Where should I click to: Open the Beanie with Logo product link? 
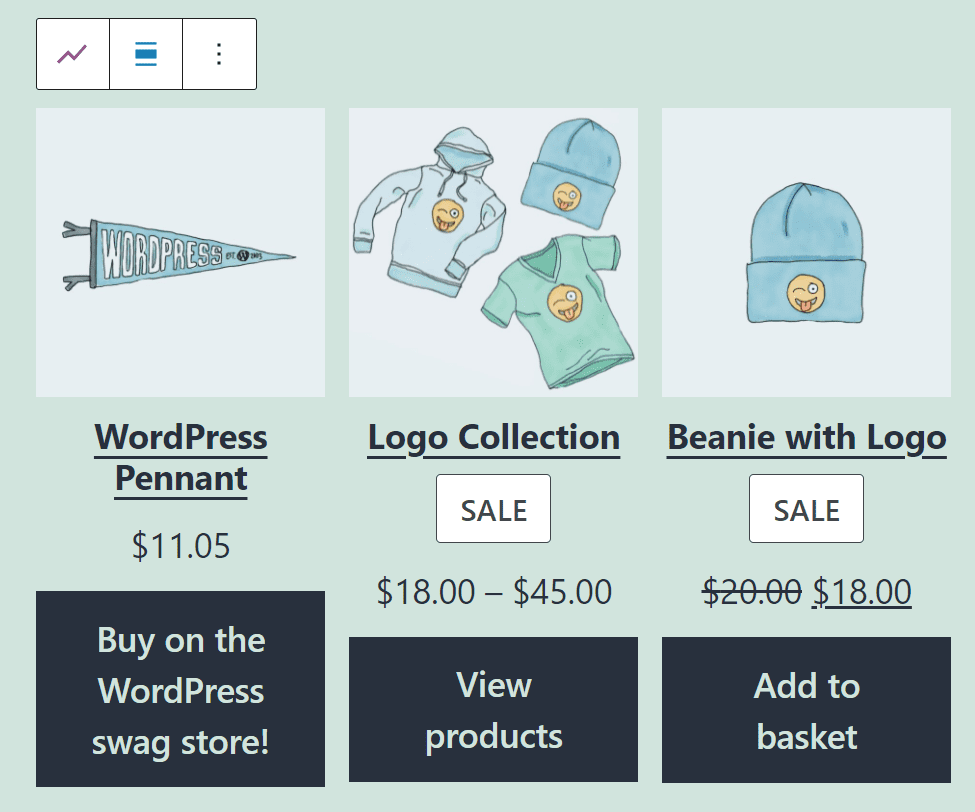coord(806,437)
